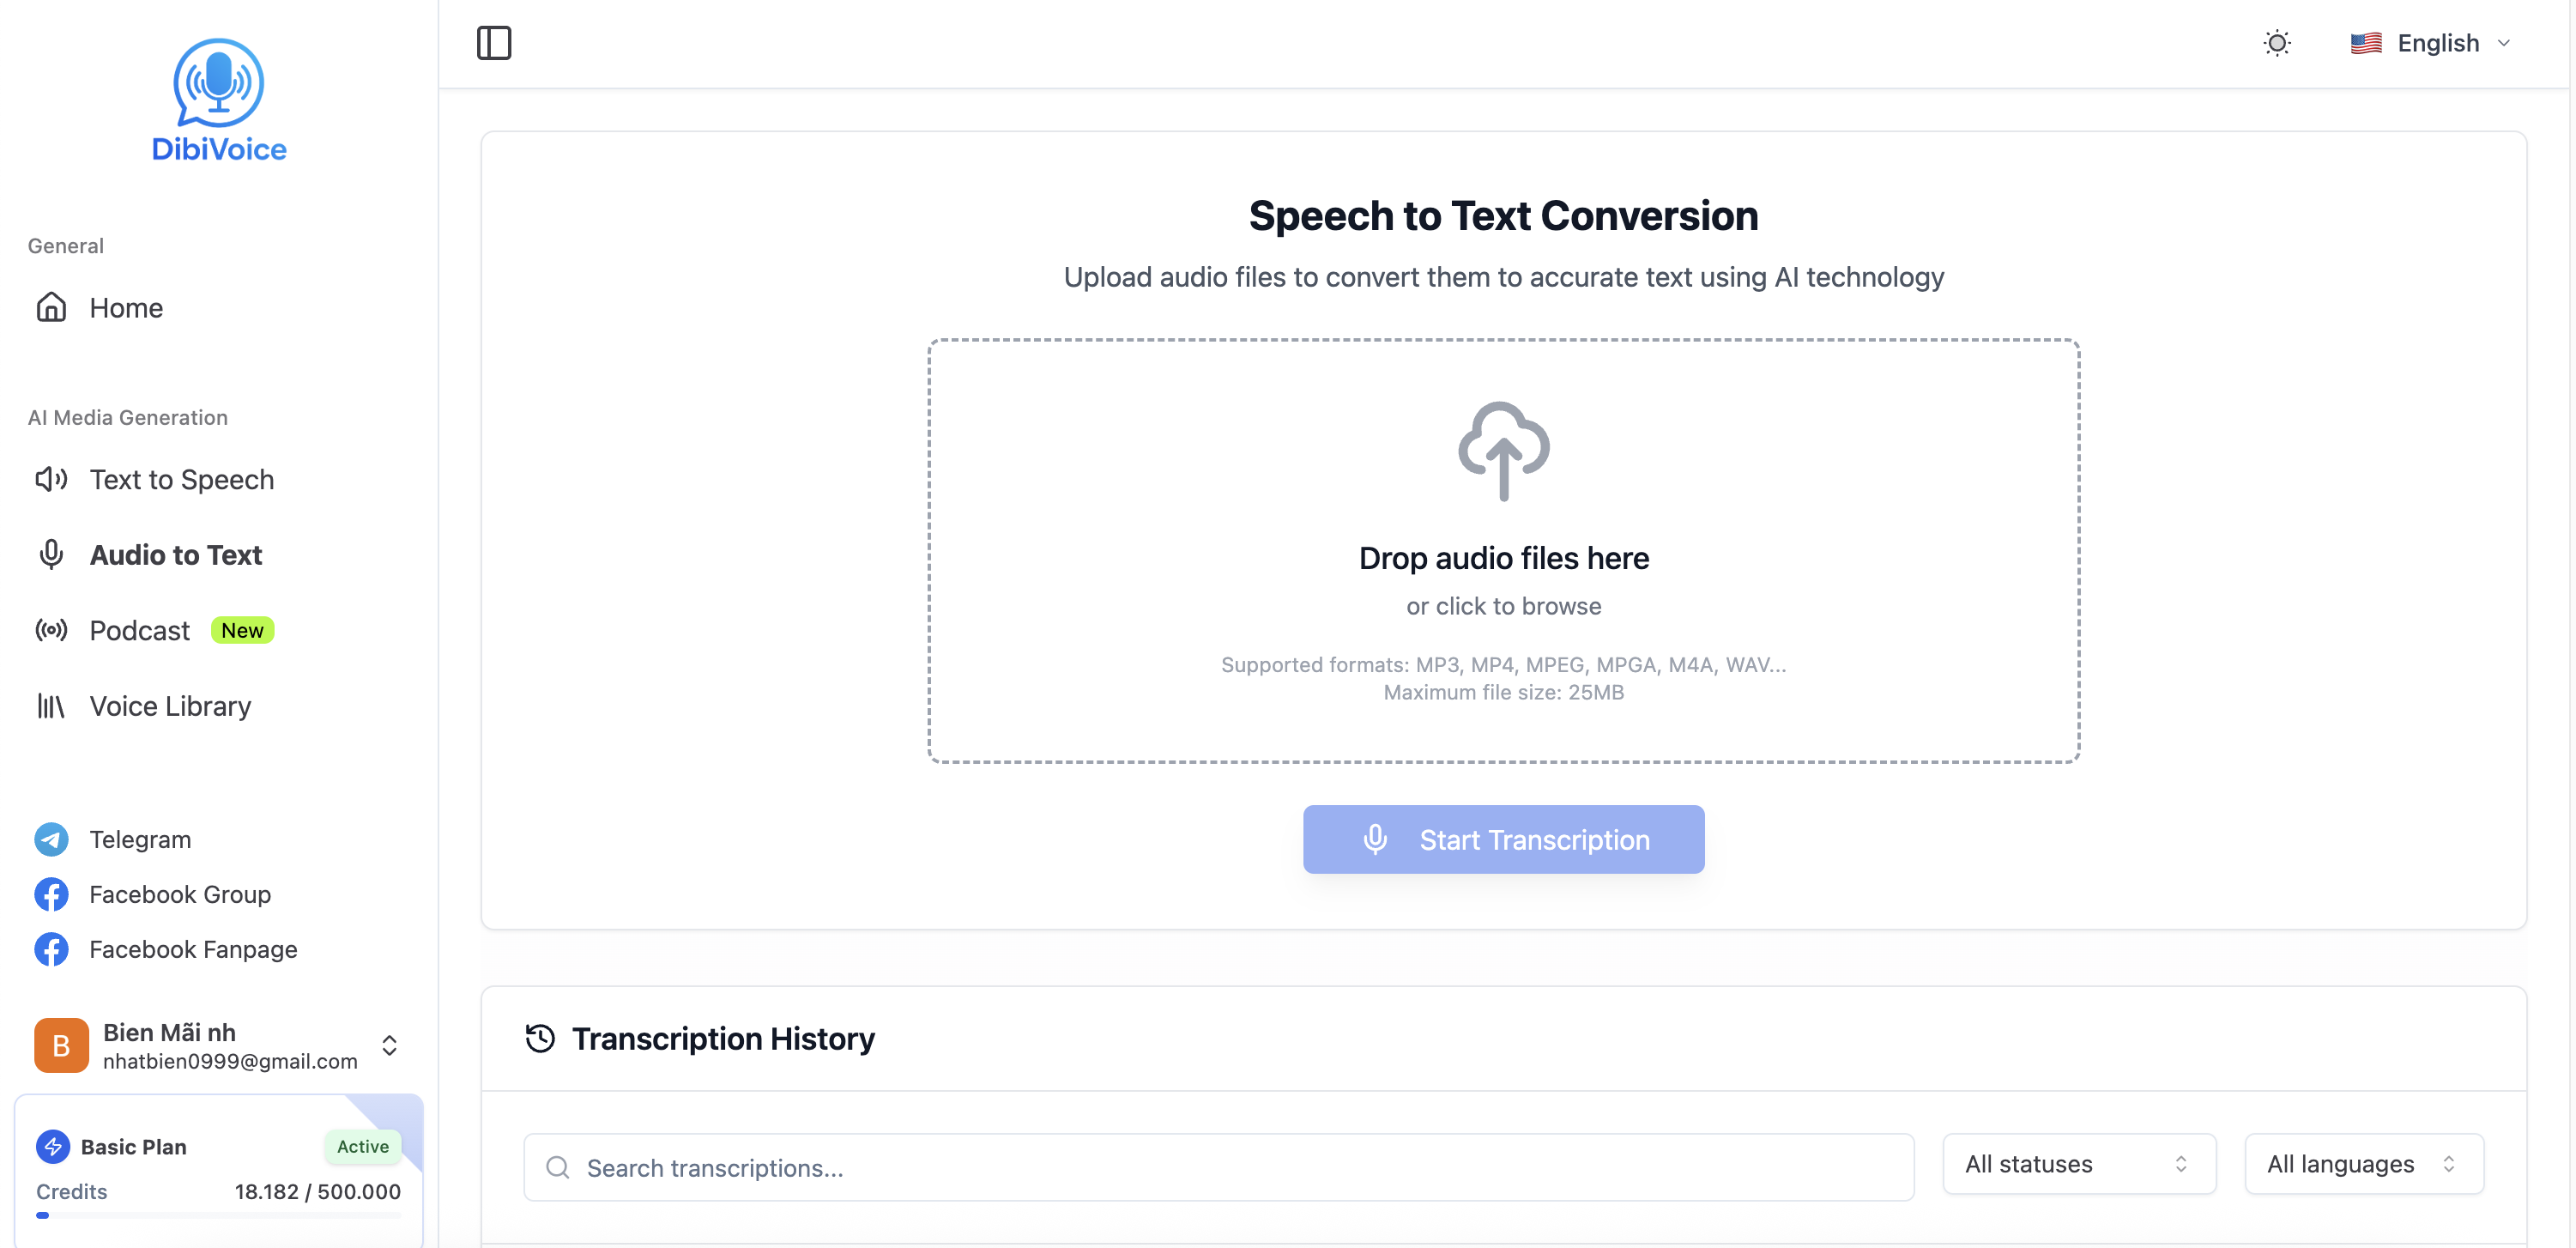Focus the Search transcriptions field
The height and width of the screenshot is (1248, 2576).
pos(1218,1168)
